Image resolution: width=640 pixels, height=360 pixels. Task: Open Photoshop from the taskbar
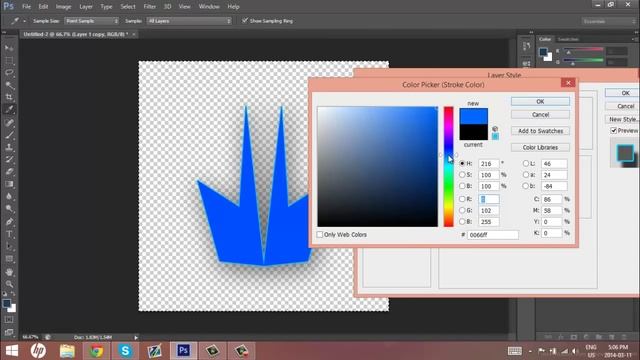tap(183, 351)
